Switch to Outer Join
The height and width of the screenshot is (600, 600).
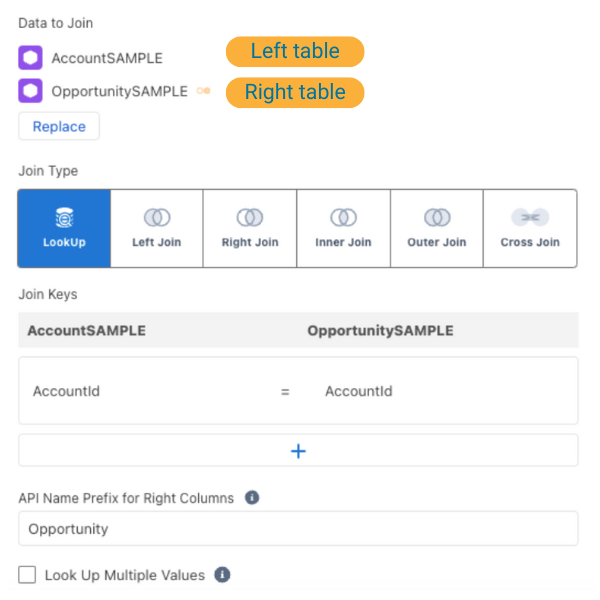tap(437, 228)
